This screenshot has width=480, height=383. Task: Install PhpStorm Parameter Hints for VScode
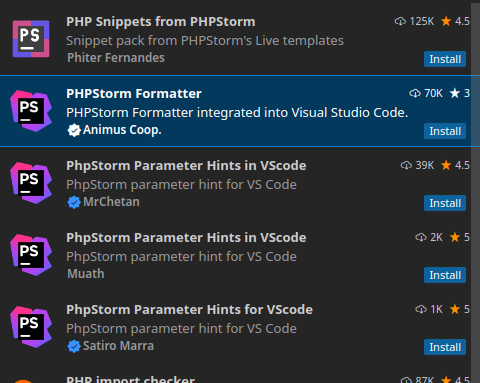click(x=445, y=347)
